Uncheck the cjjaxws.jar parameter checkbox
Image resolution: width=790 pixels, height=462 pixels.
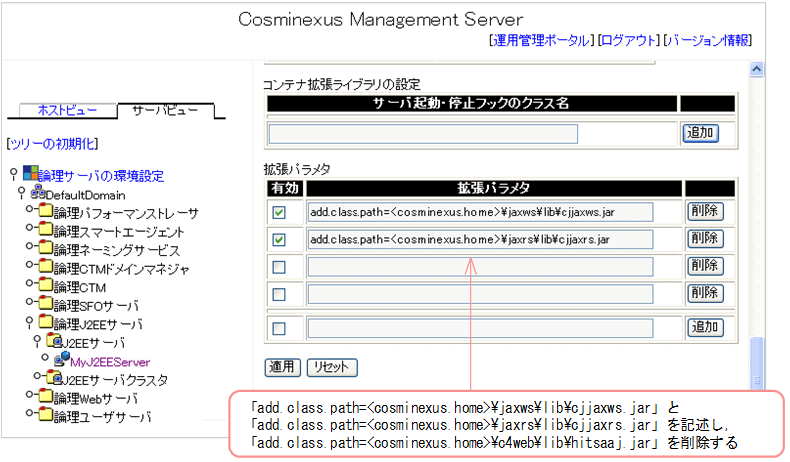(279, 213)
